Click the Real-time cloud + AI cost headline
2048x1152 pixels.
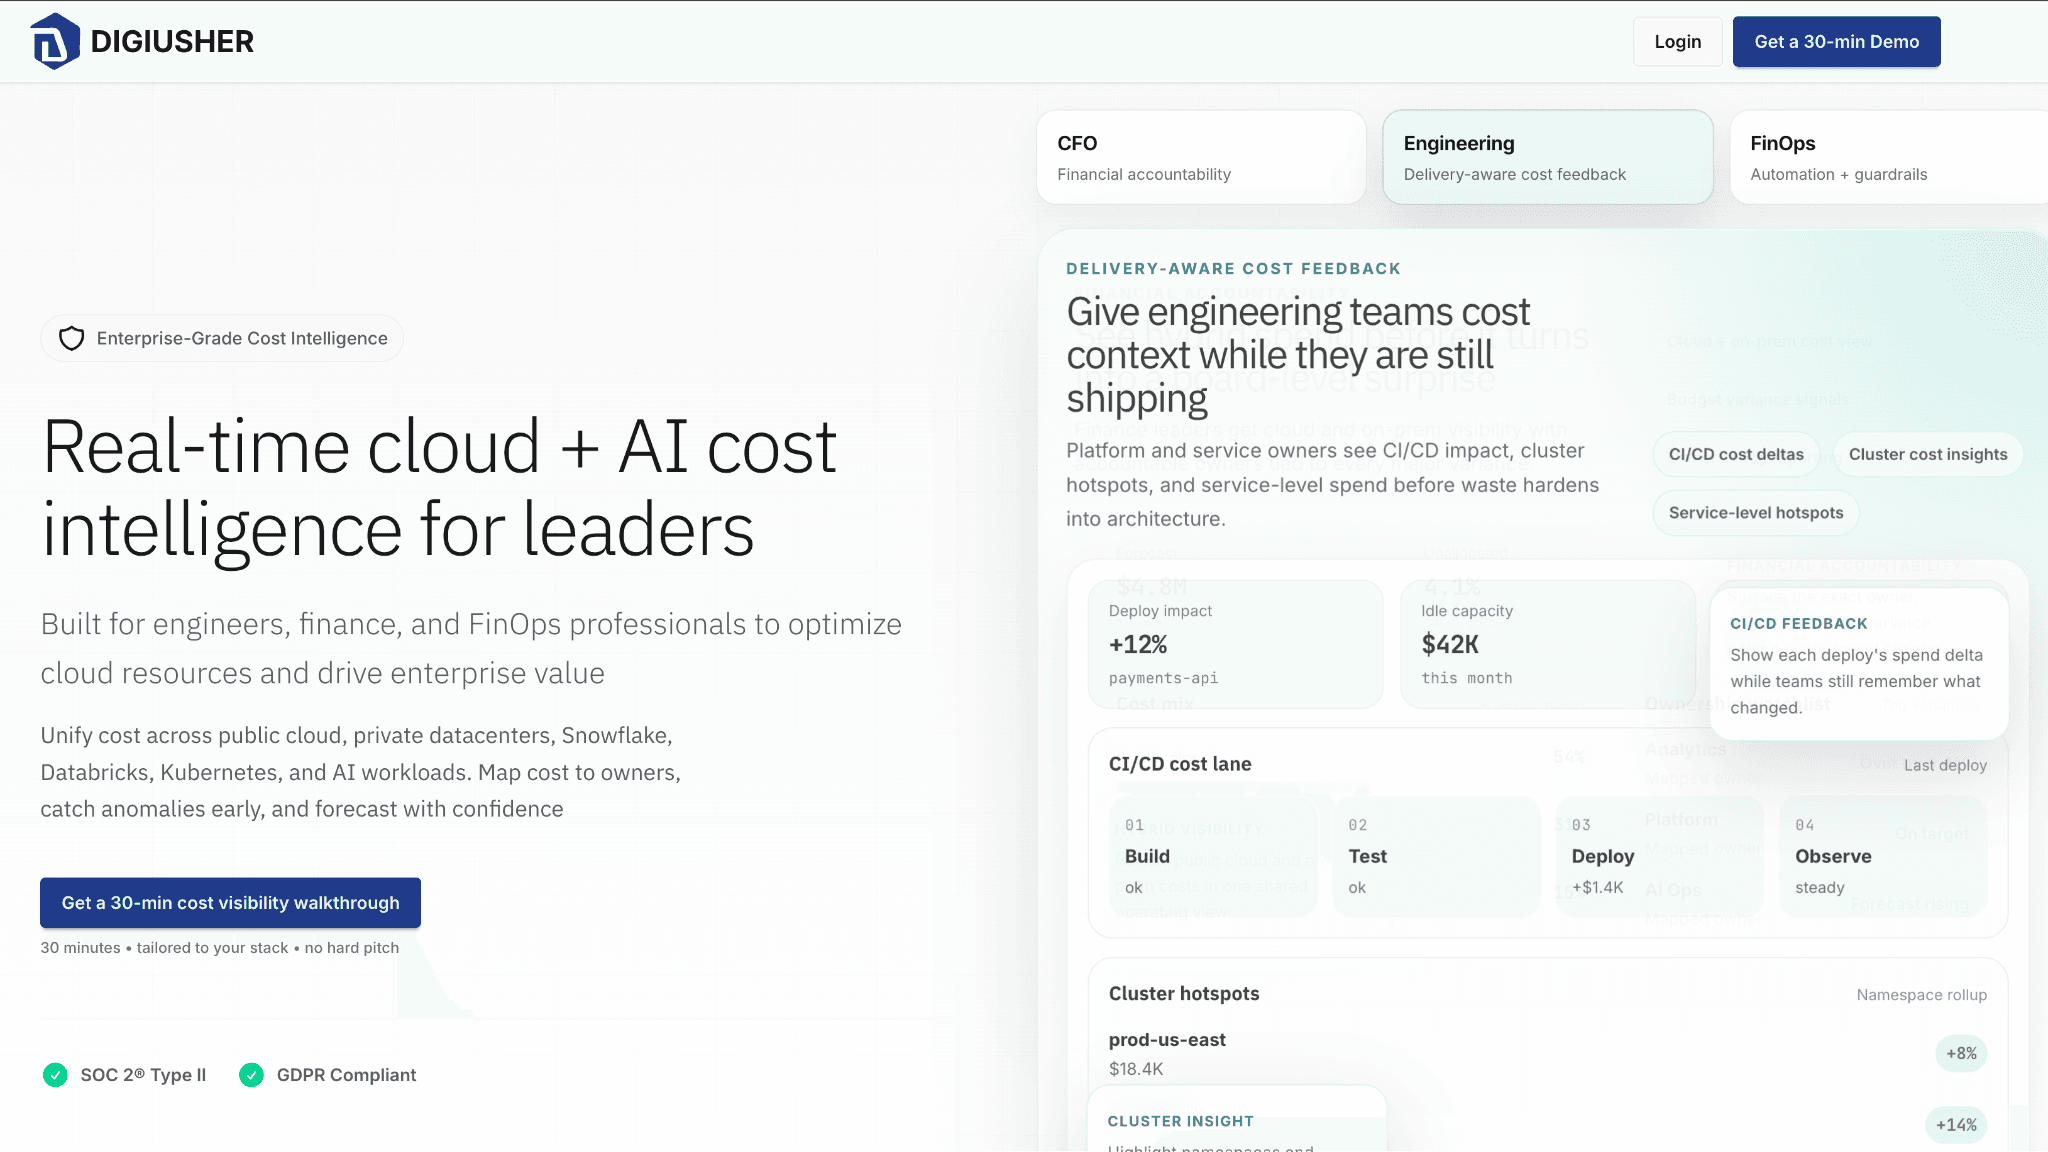coord(440,488)
